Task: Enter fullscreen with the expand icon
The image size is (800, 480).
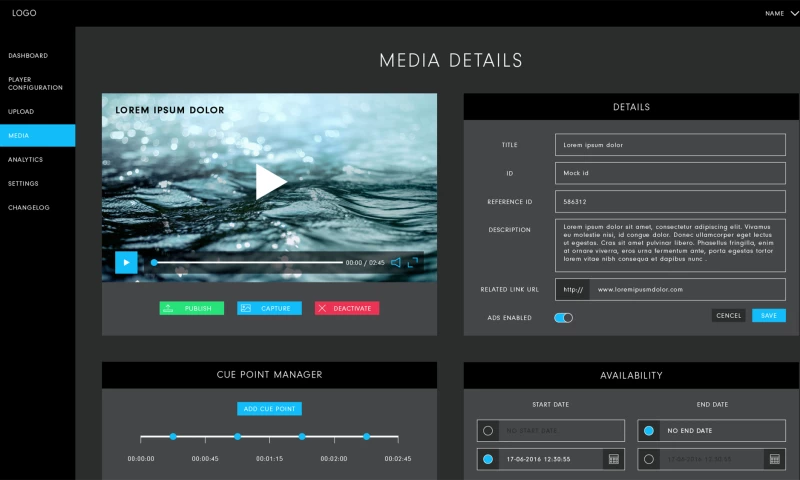Action: point(413,263)
